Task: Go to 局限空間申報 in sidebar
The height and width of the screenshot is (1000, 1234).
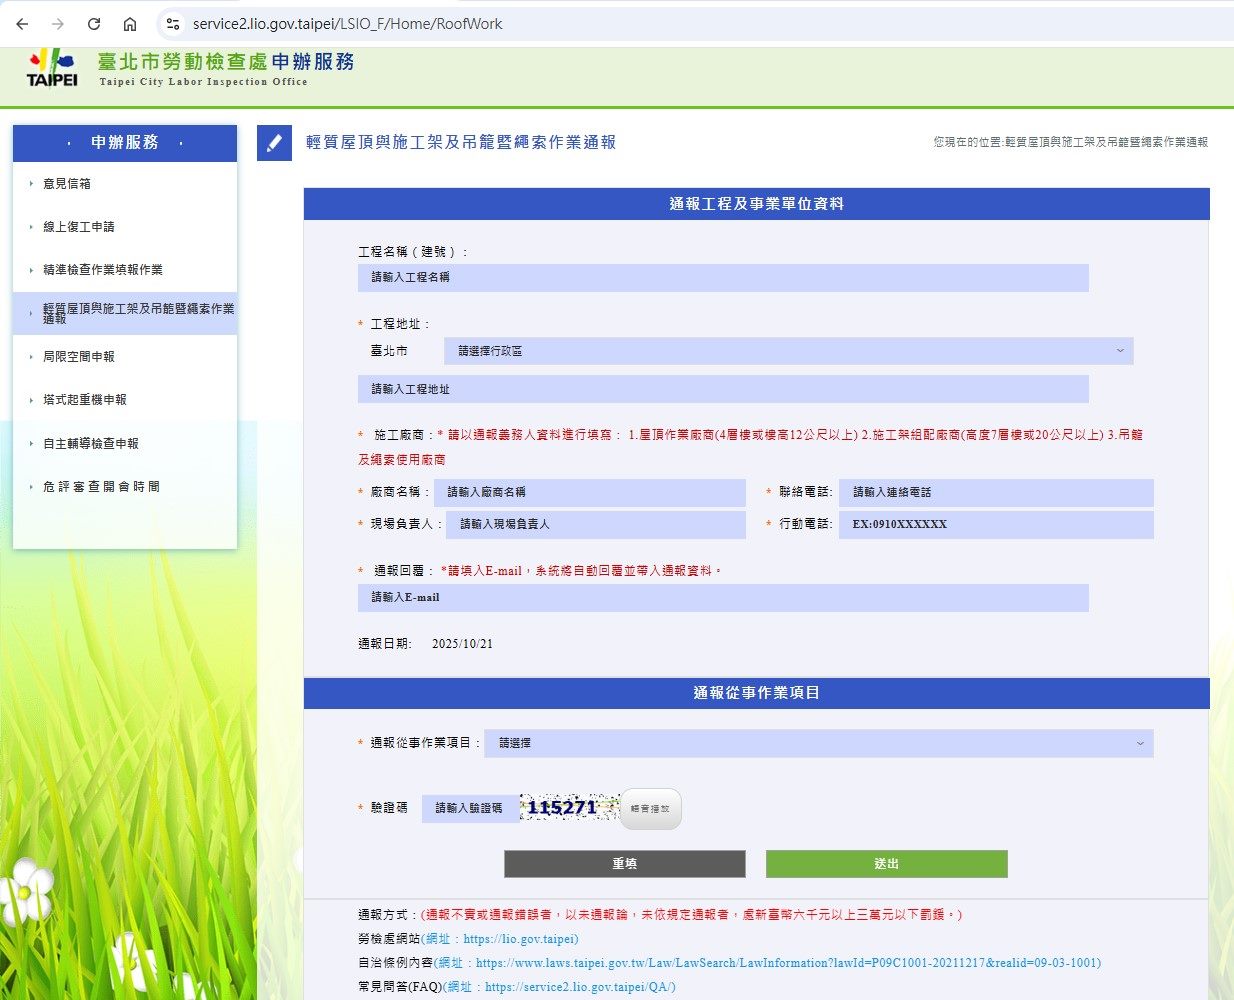Action: click(79, 357)
